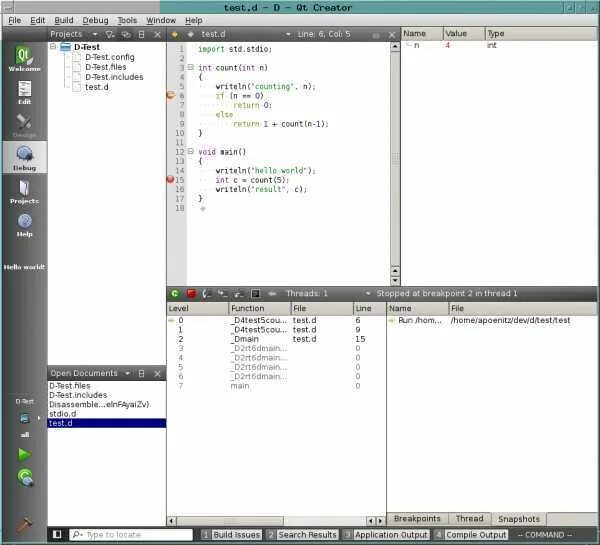600x545 pixels.
Task: Click the reverse direction arrow
Action: coord(272,294)
